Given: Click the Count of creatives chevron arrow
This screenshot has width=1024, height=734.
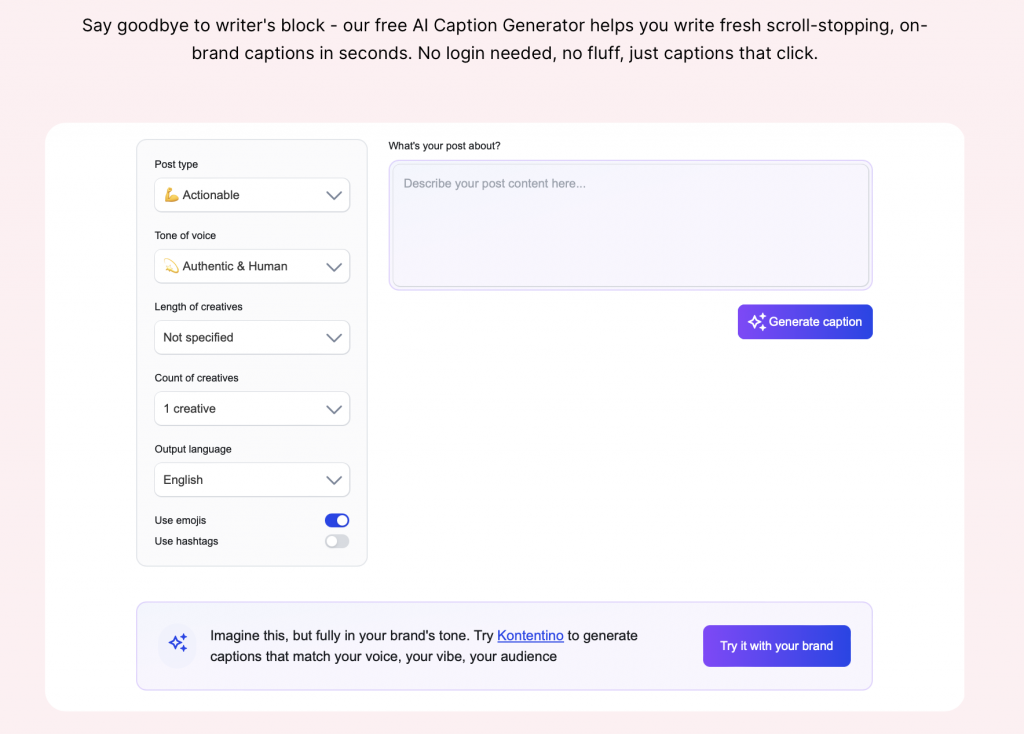Looking at the screenshot, I should pos(334,409).
